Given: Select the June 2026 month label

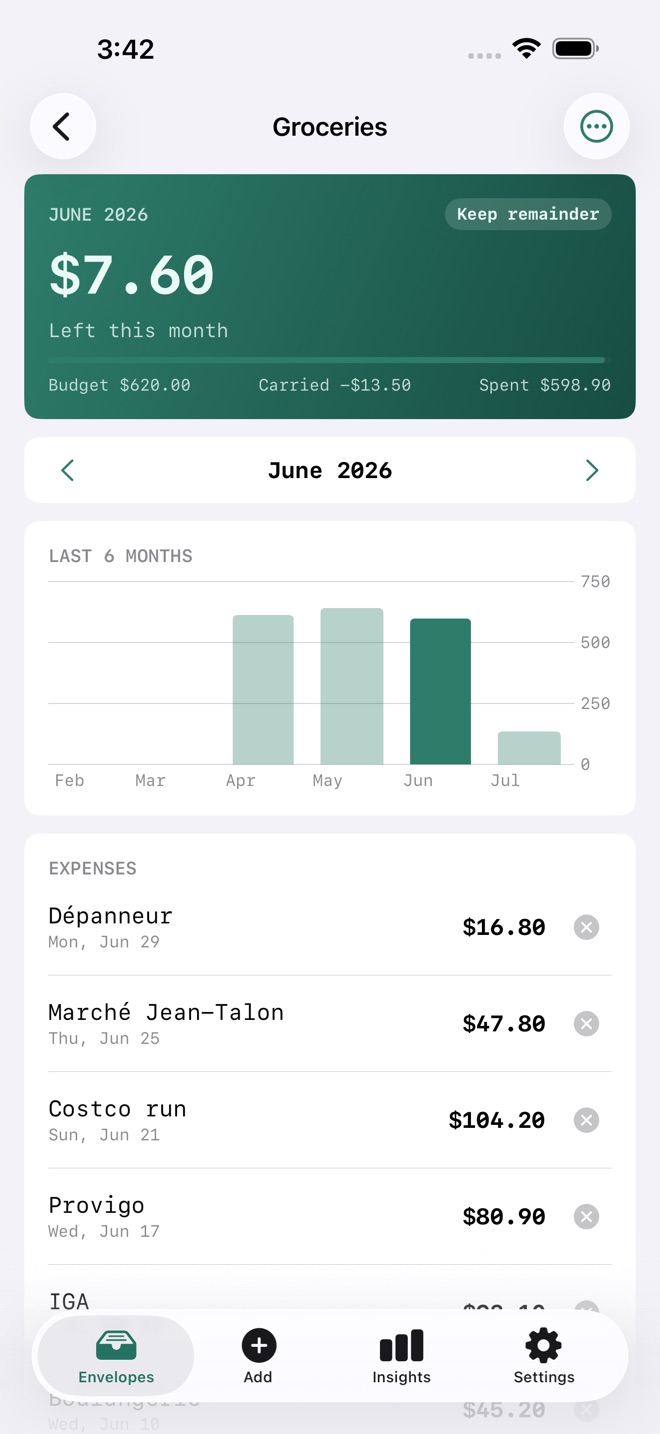Looking at the screenshot, I should pos(330,471).
